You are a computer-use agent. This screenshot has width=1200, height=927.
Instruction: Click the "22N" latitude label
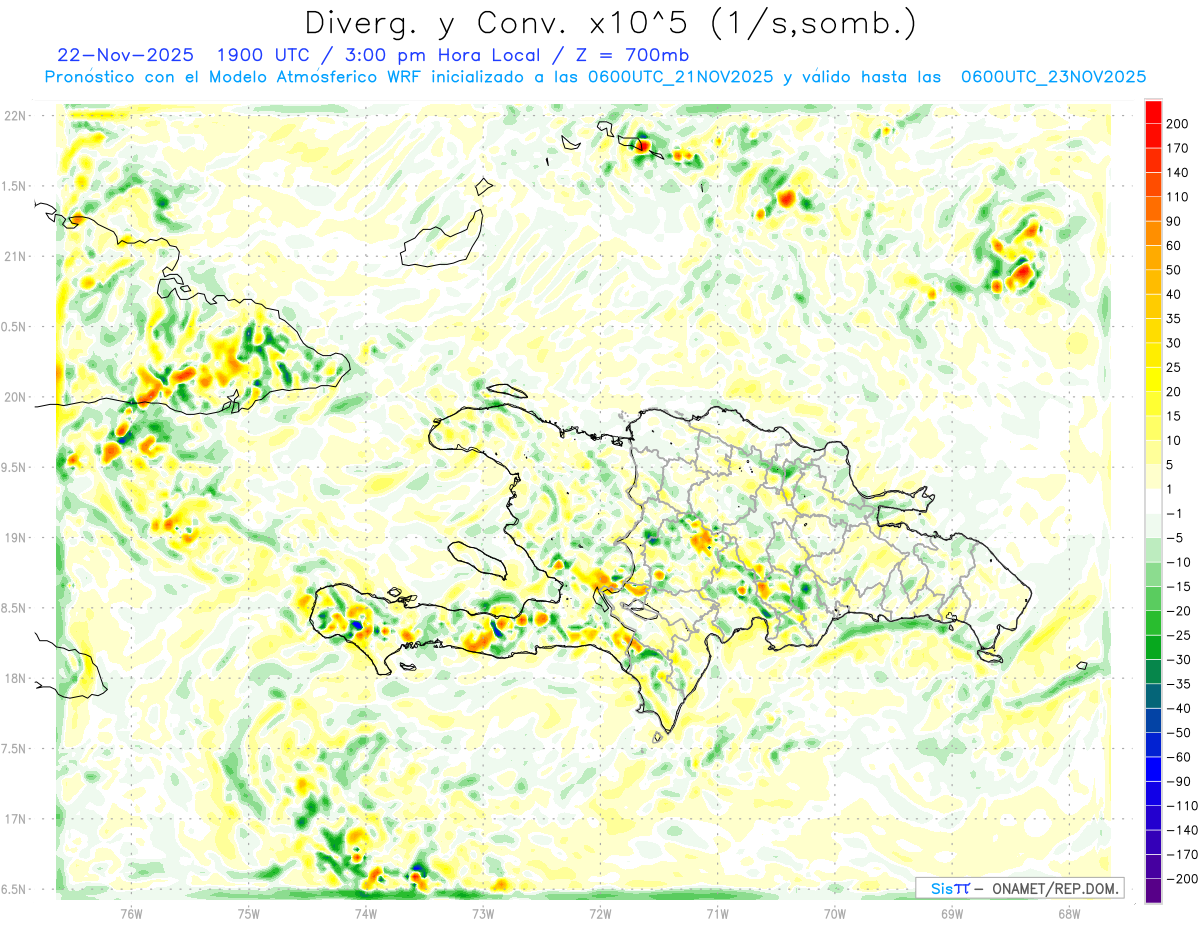[x=15, y=116]
